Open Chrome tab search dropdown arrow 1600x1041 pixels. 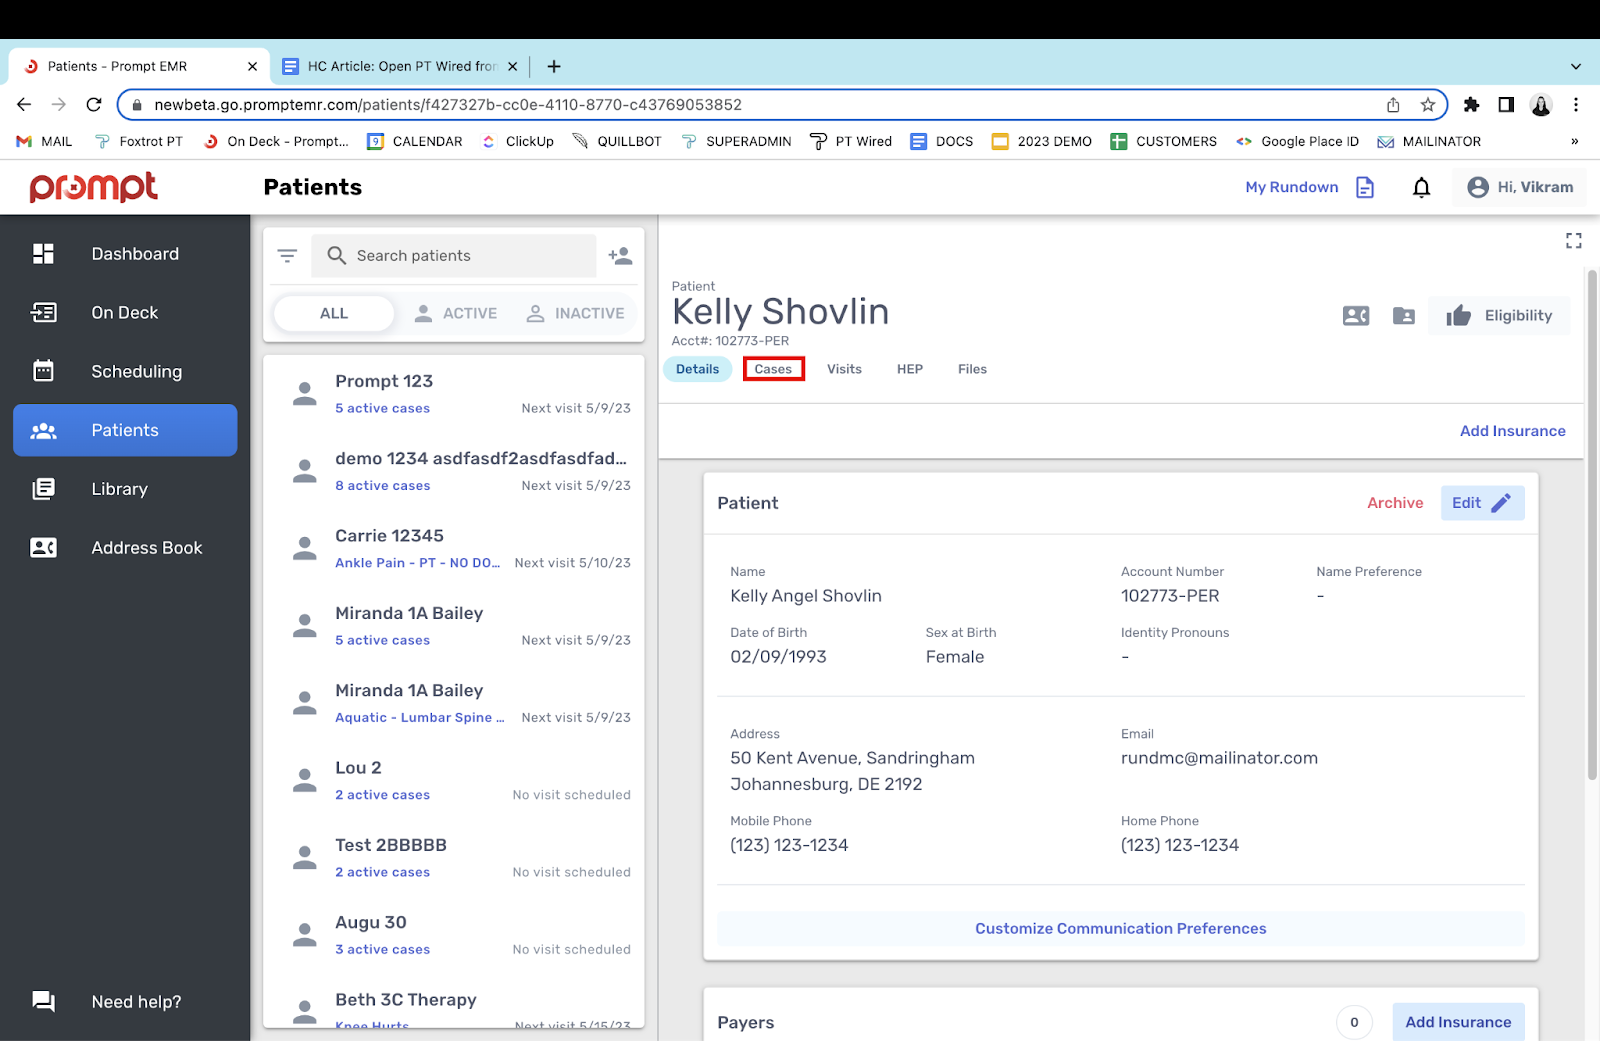pyautogui.click(x=1575, y=67)
